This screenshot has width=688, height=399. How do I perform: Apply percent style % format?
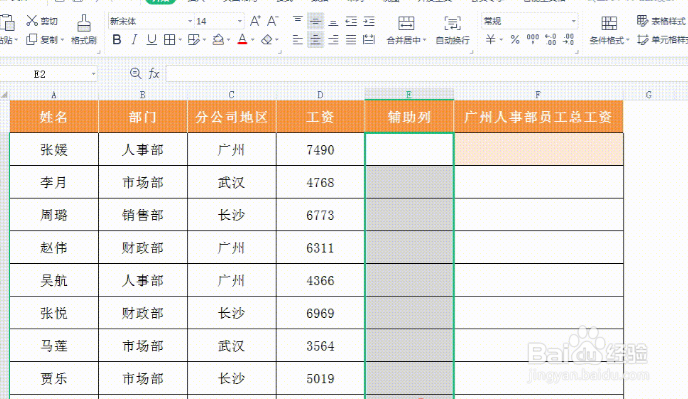[515, 40]
